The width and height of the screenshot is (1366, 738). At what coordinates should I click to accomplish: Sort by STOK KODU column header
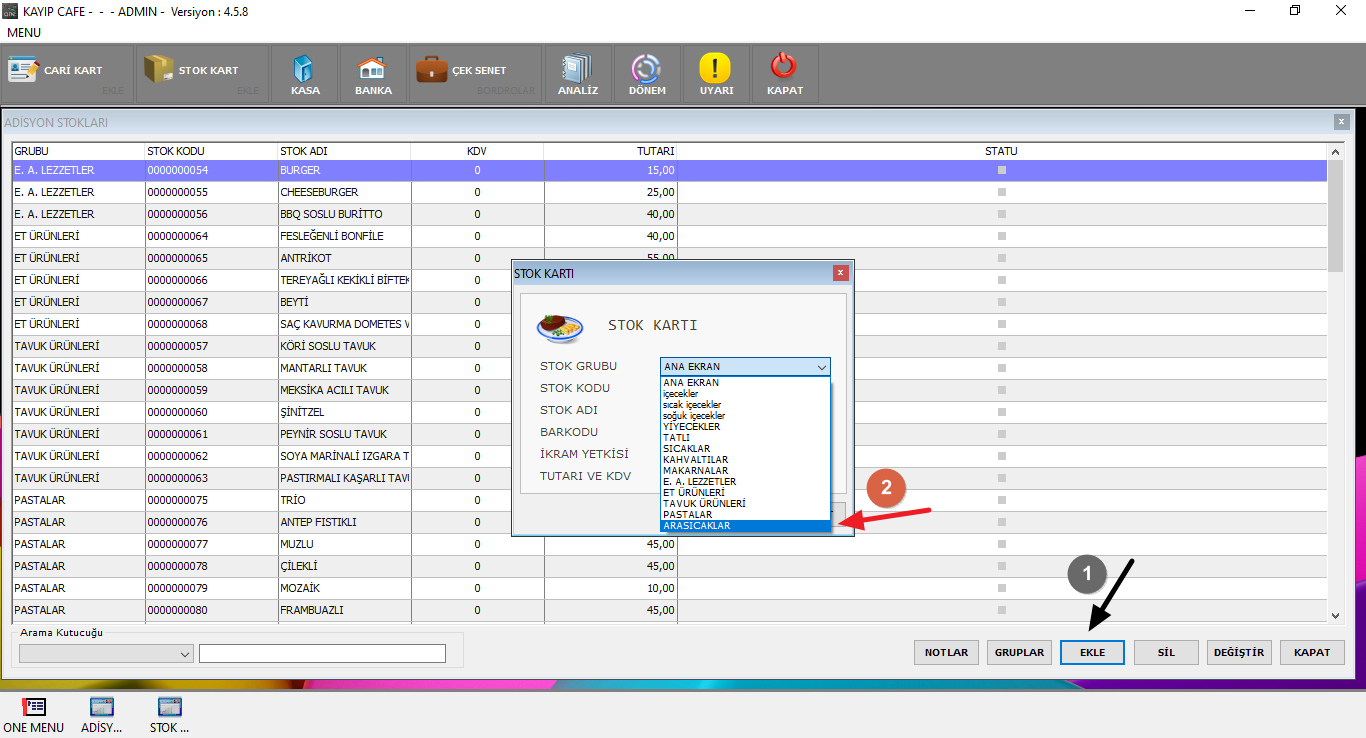[x=211, y=151]
